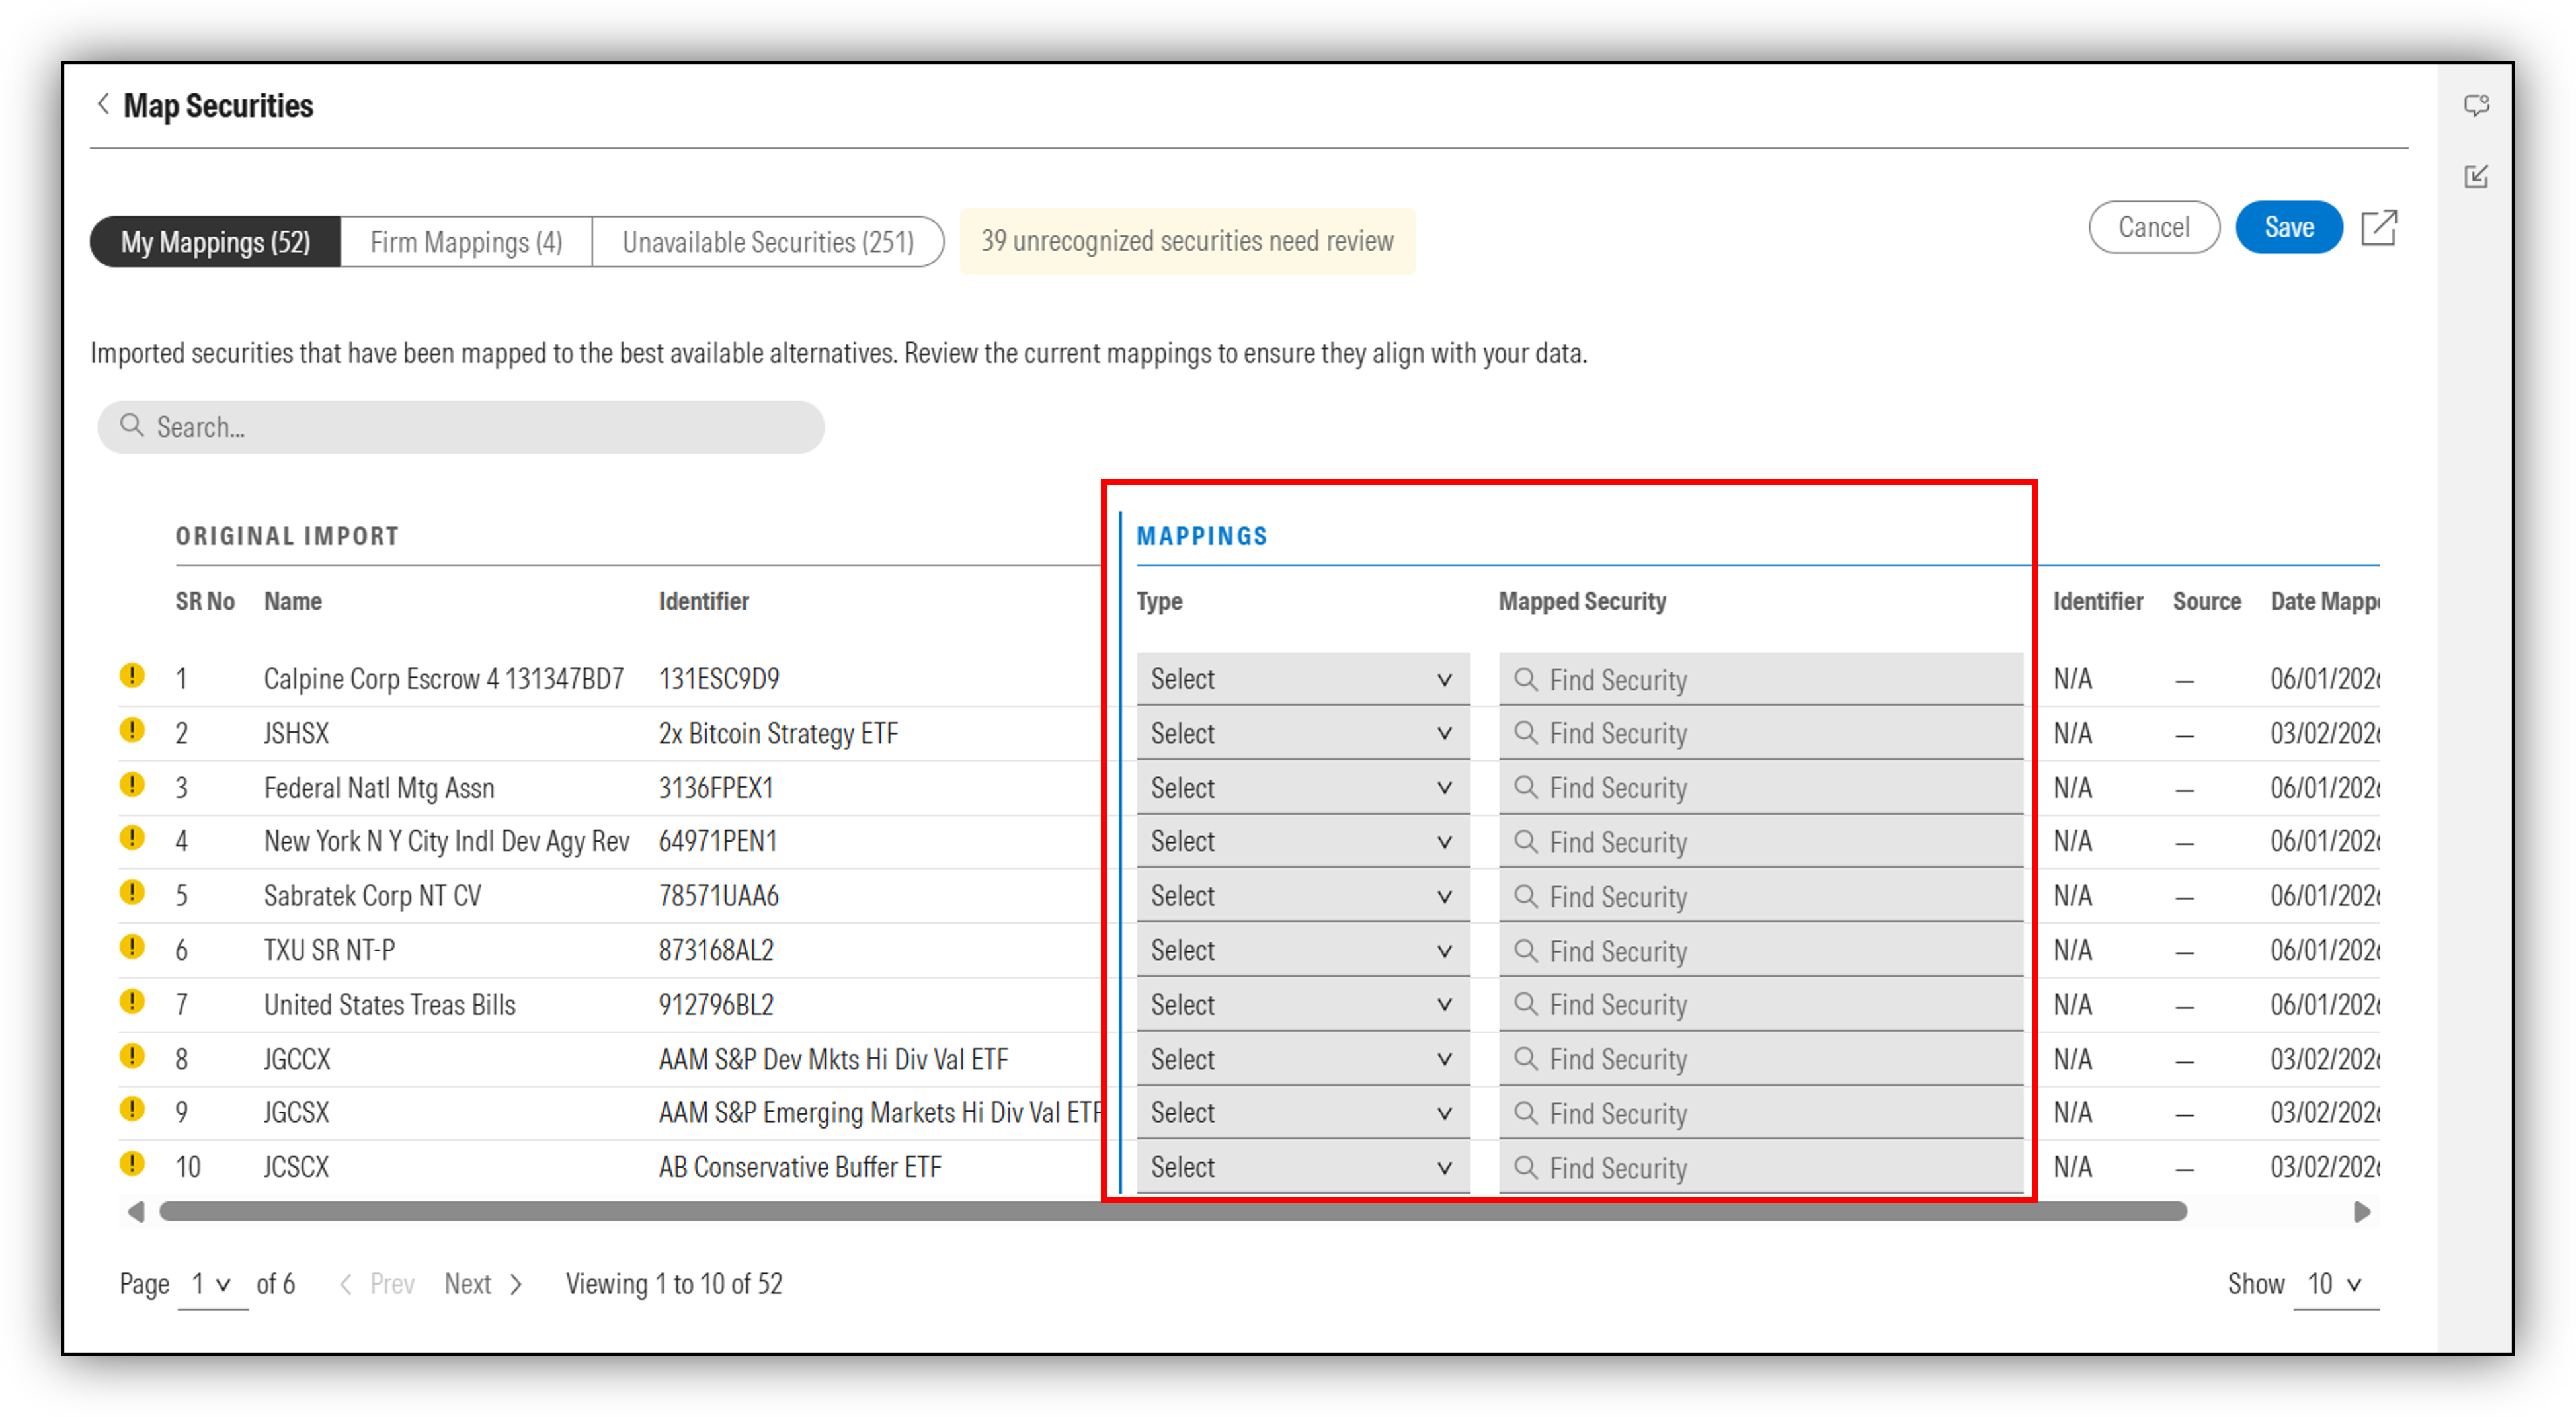The image size is (2576, 1417).
Task: Click Find Security field for United States Treas Bills
Action: tap(1760, 1005)
